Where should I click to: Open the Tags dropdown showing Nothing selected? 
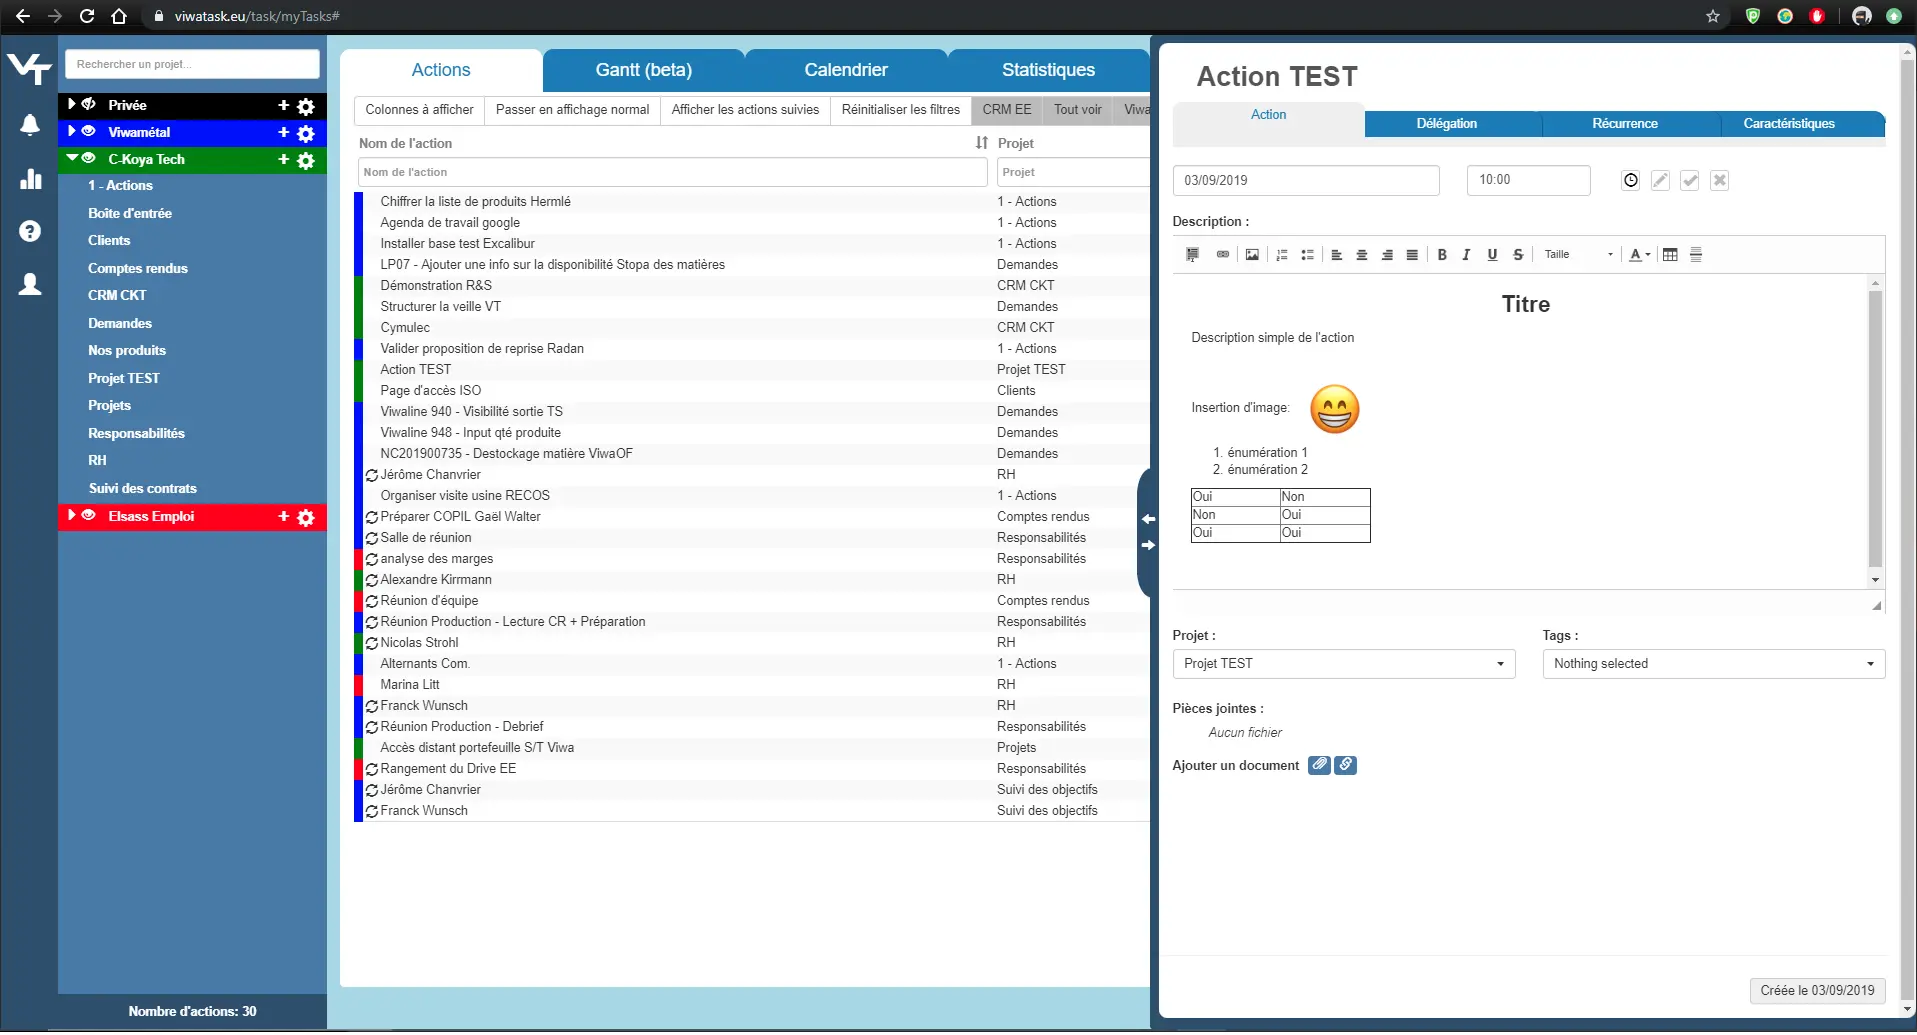[1712, 664]
